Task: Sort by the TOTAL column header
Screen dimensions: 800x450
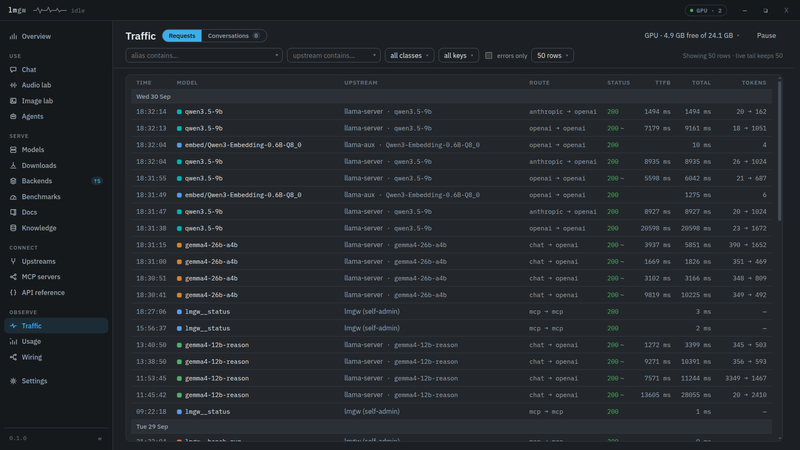Action: tap(701, 83)
